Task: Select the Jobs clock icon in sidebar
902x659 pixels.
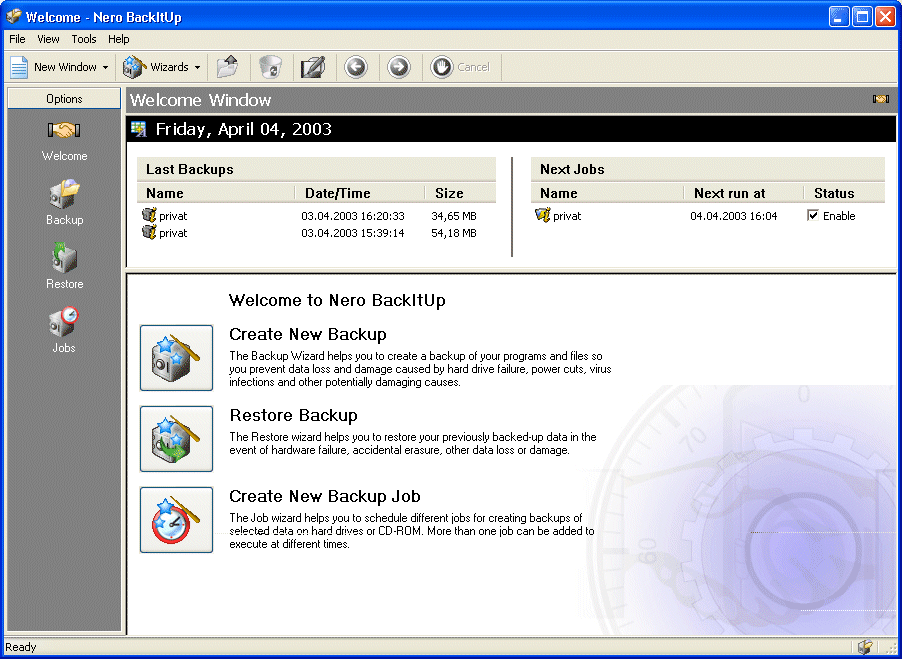Action: pos(64,322)
